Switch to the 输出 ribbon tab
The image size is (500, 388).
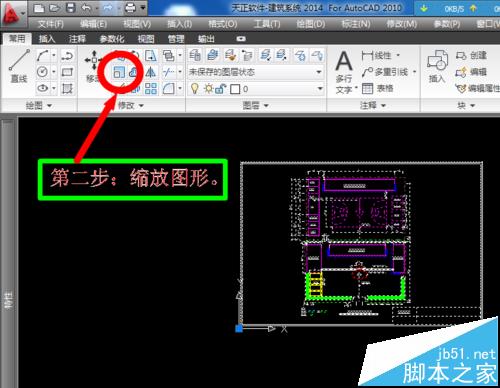tap(206, 39)
